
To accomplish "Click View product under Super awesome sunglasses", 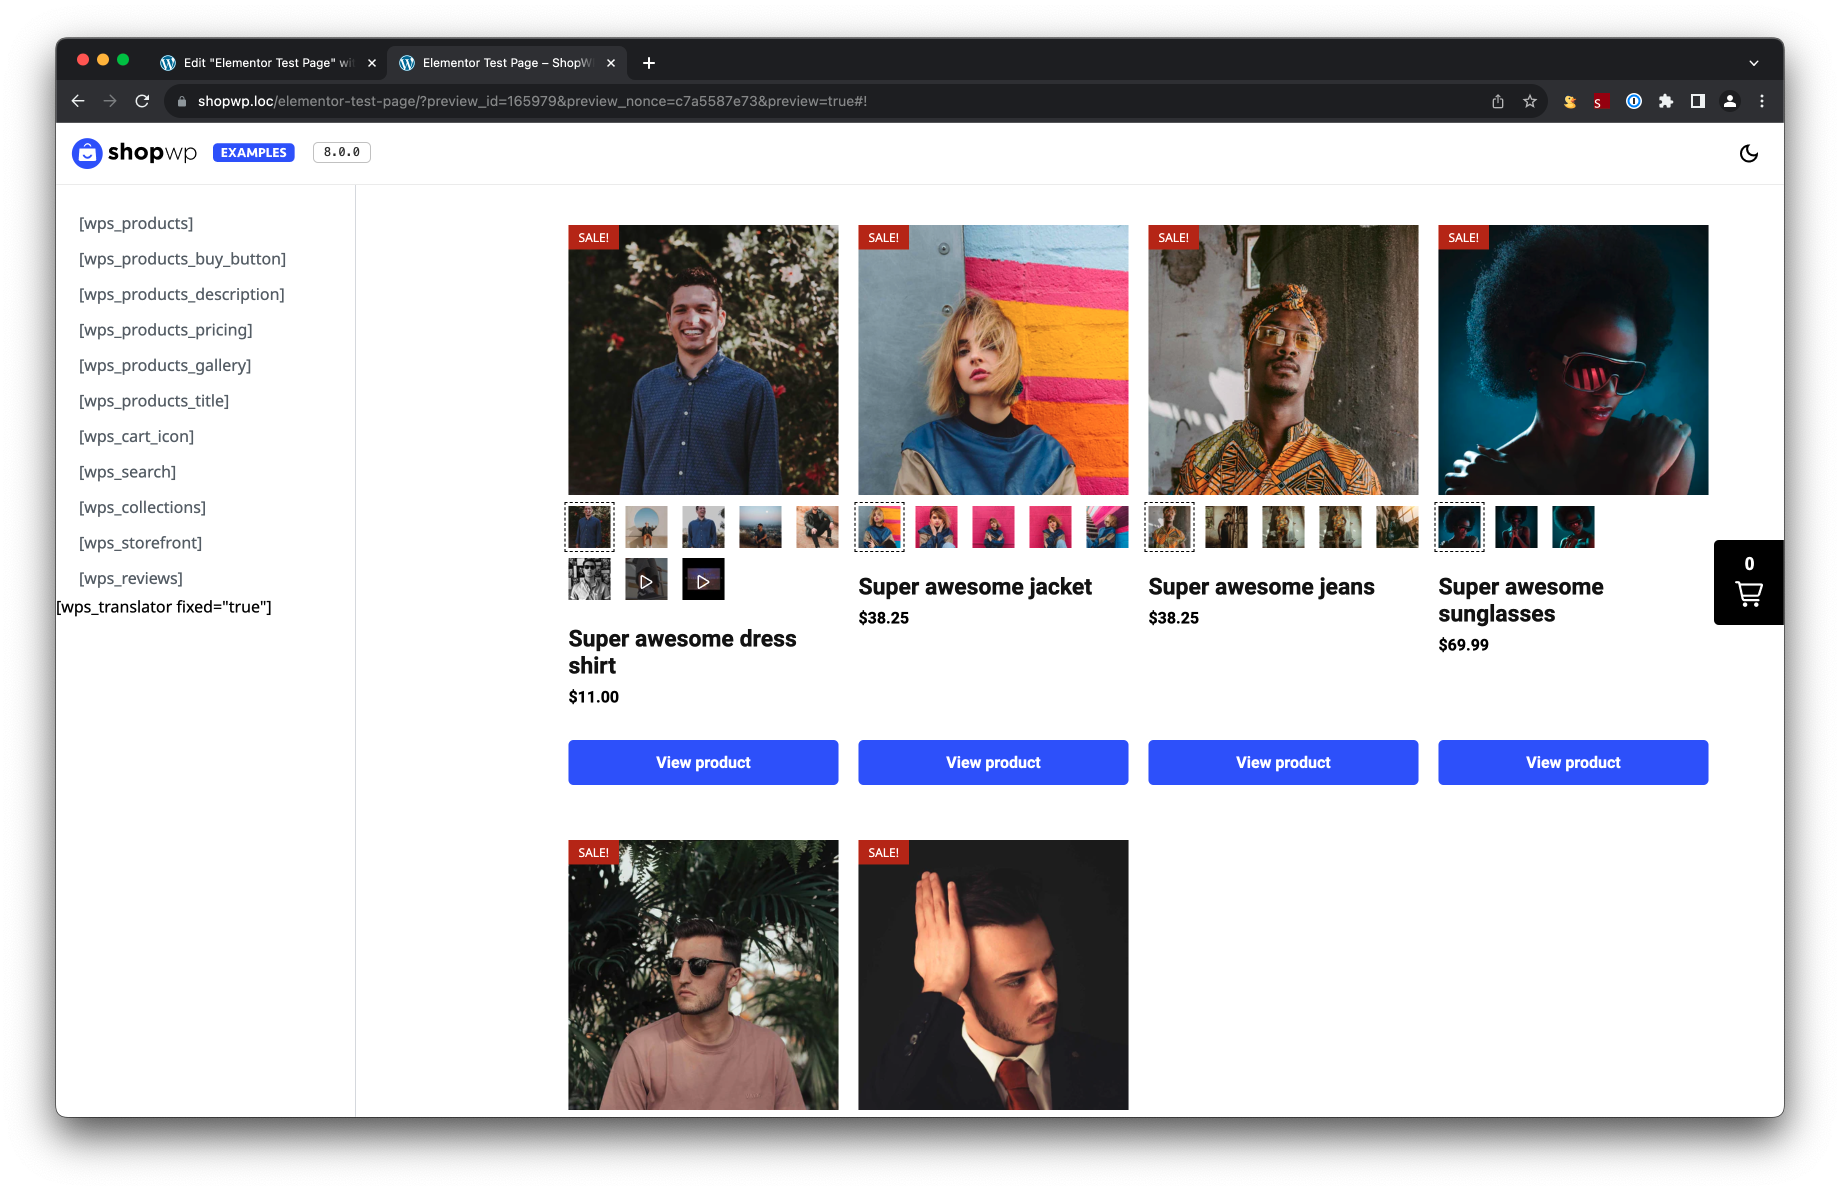I will click(1572, 762).
